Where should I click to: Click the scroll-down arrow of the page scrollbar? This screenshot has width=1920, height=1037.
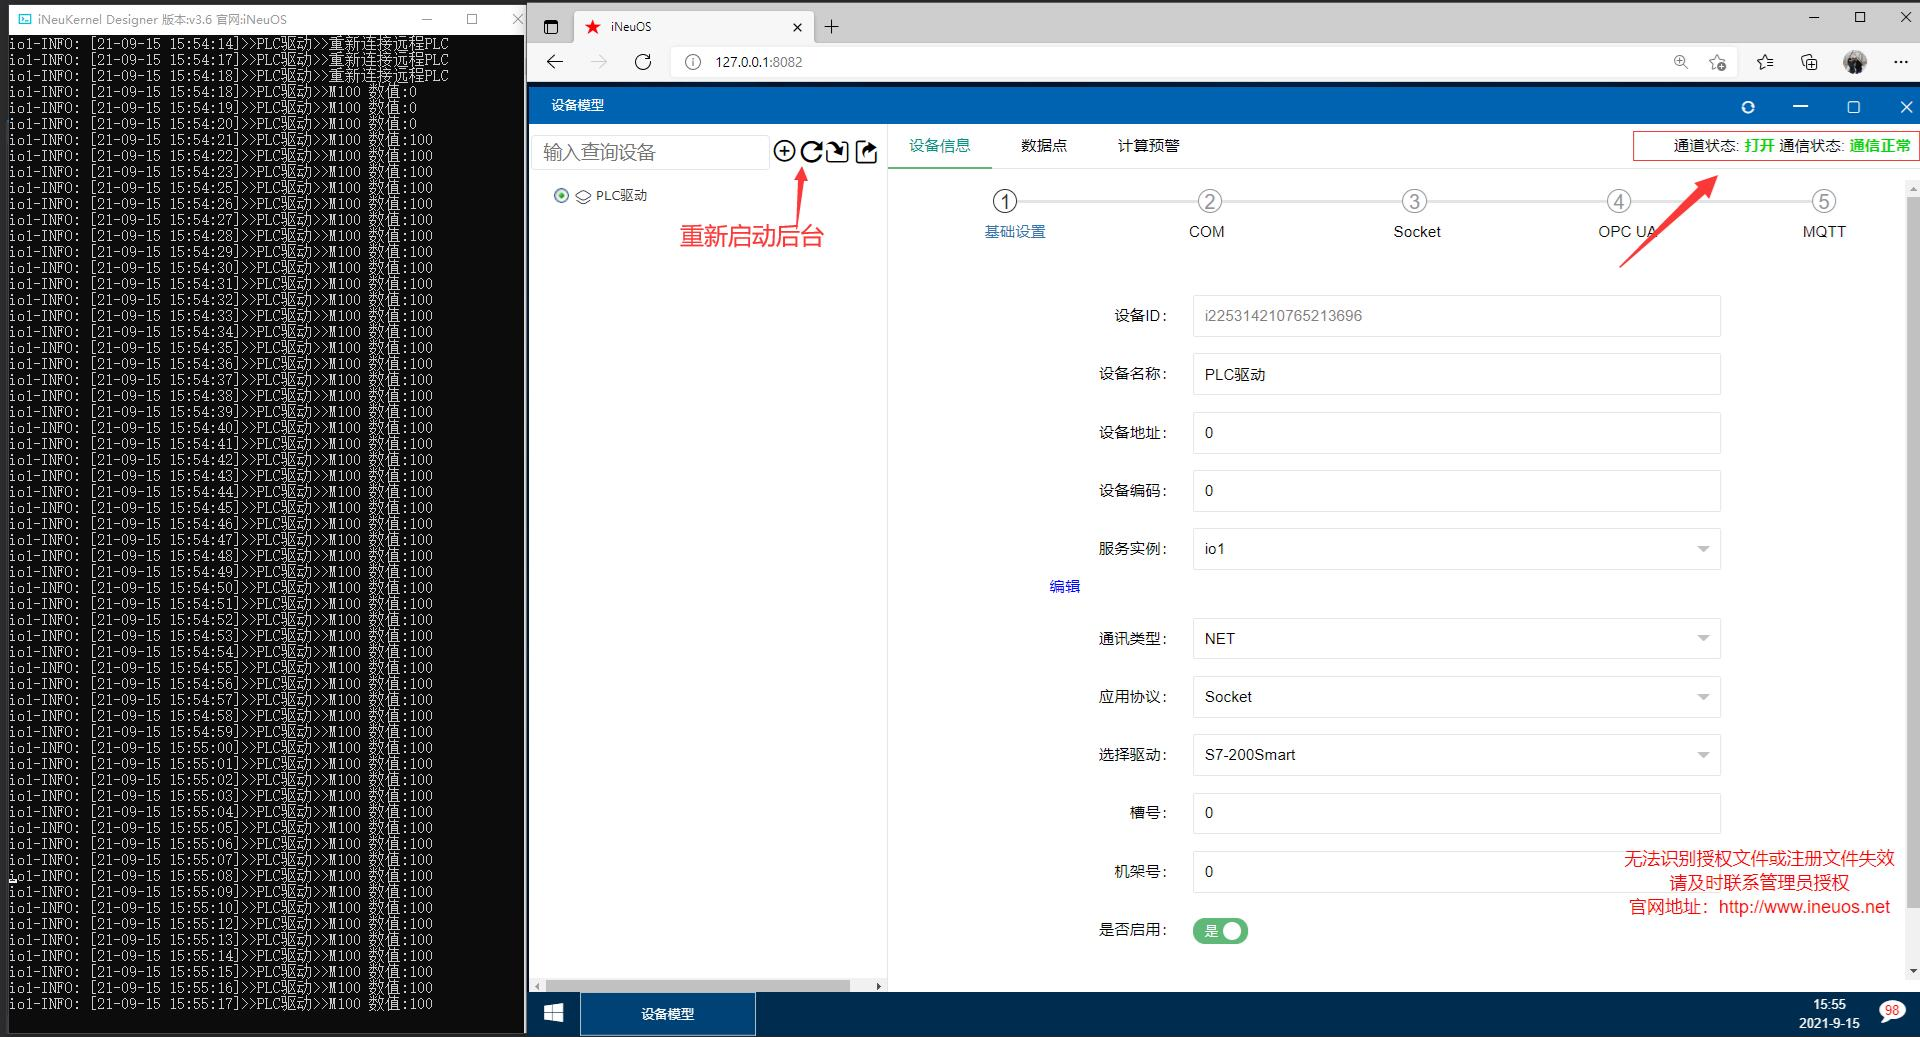[x=1913, y=971]
